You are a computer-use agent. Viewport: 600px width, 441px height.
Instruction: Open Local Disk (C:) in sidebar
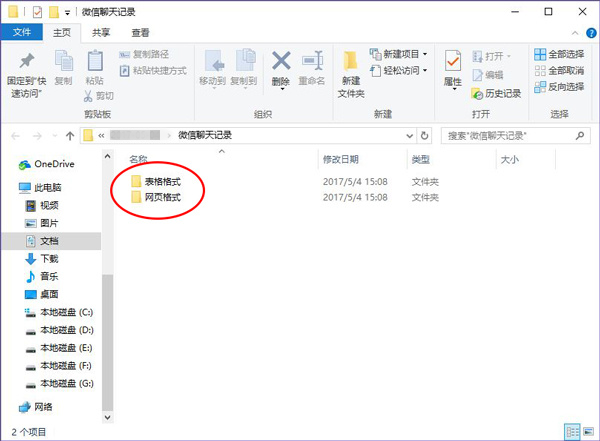click(x=59, y=312)
